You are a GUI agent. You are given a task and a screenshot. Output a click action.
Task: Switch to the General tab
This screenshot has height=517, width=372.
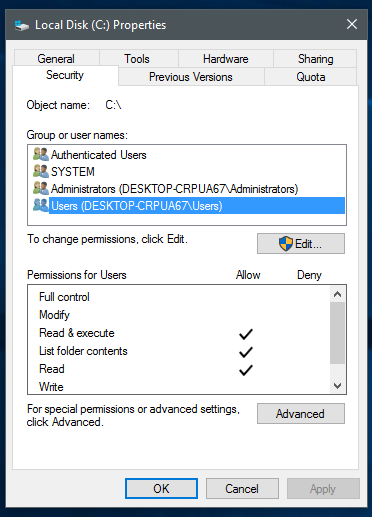56,59
